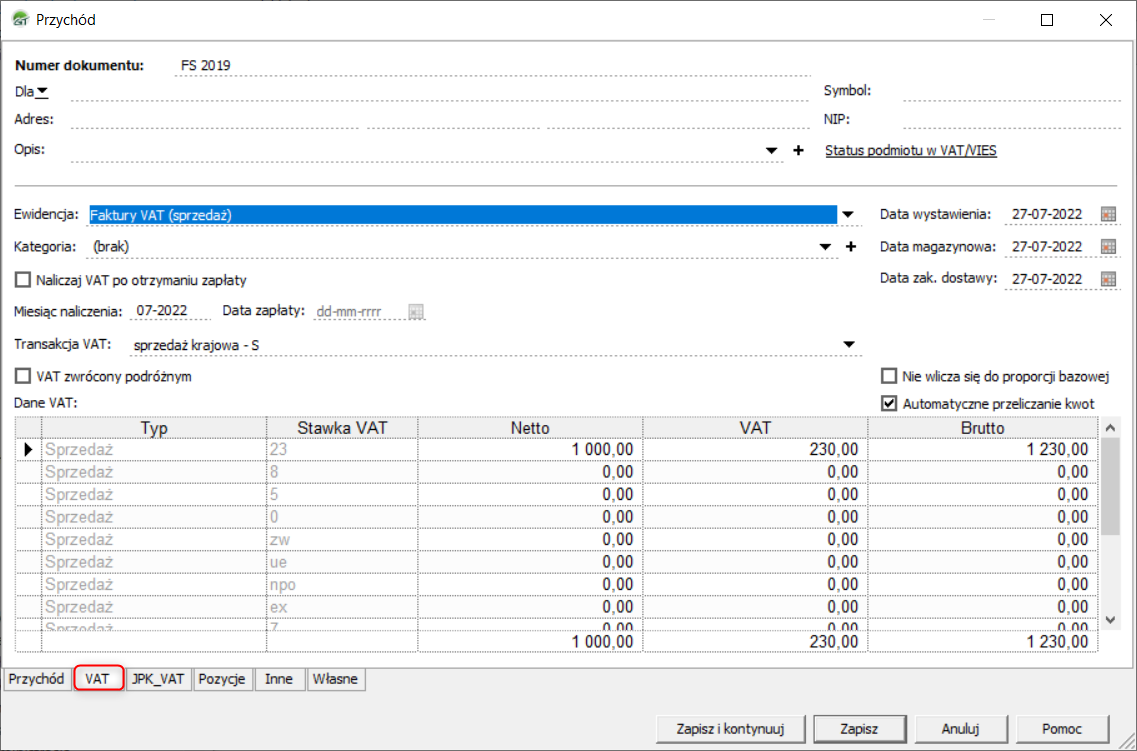Select the current row arrow indicator
This screenshot has height=751, width=1137.
pyautogui.click(x=28, y=449)
